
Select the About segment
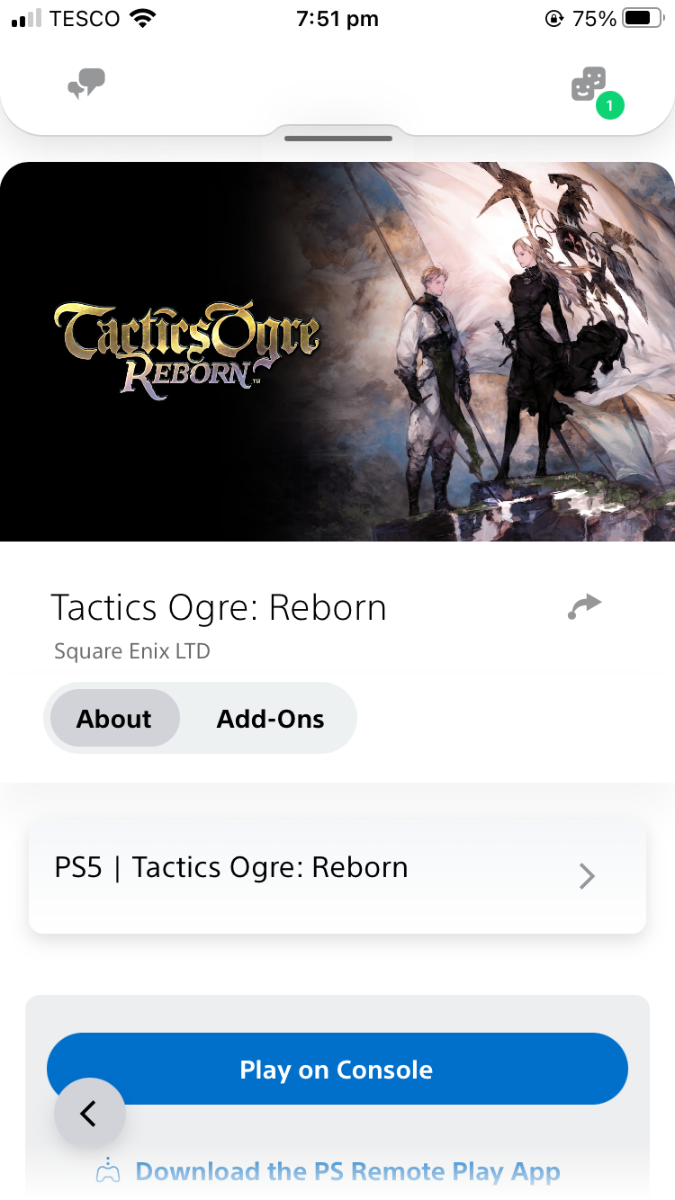click(114, 718)
